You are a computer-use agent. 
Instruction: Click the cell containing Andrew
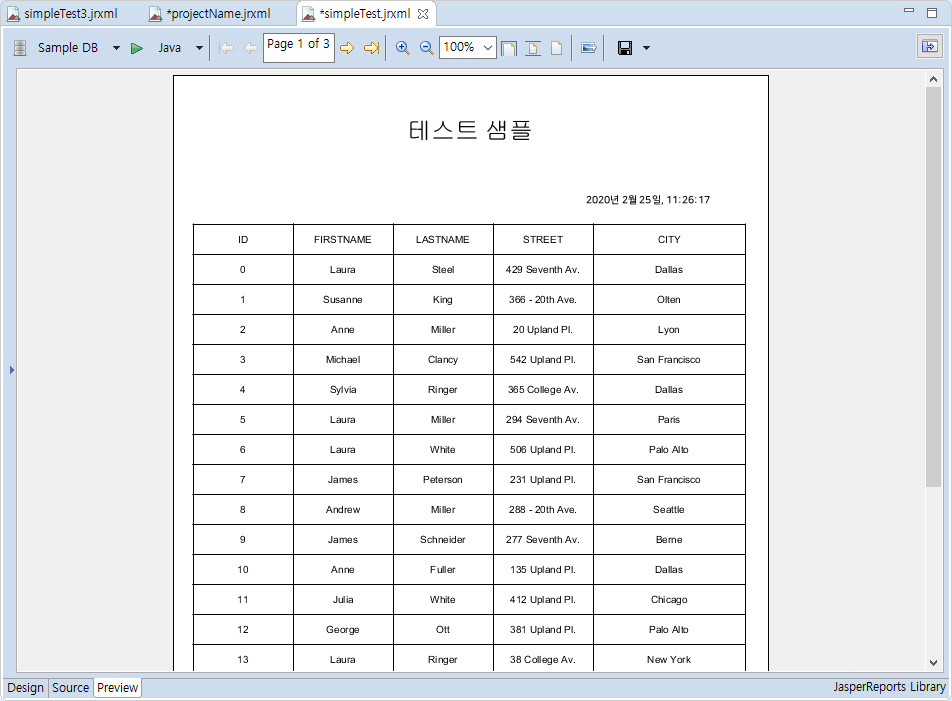click(343, 510)
